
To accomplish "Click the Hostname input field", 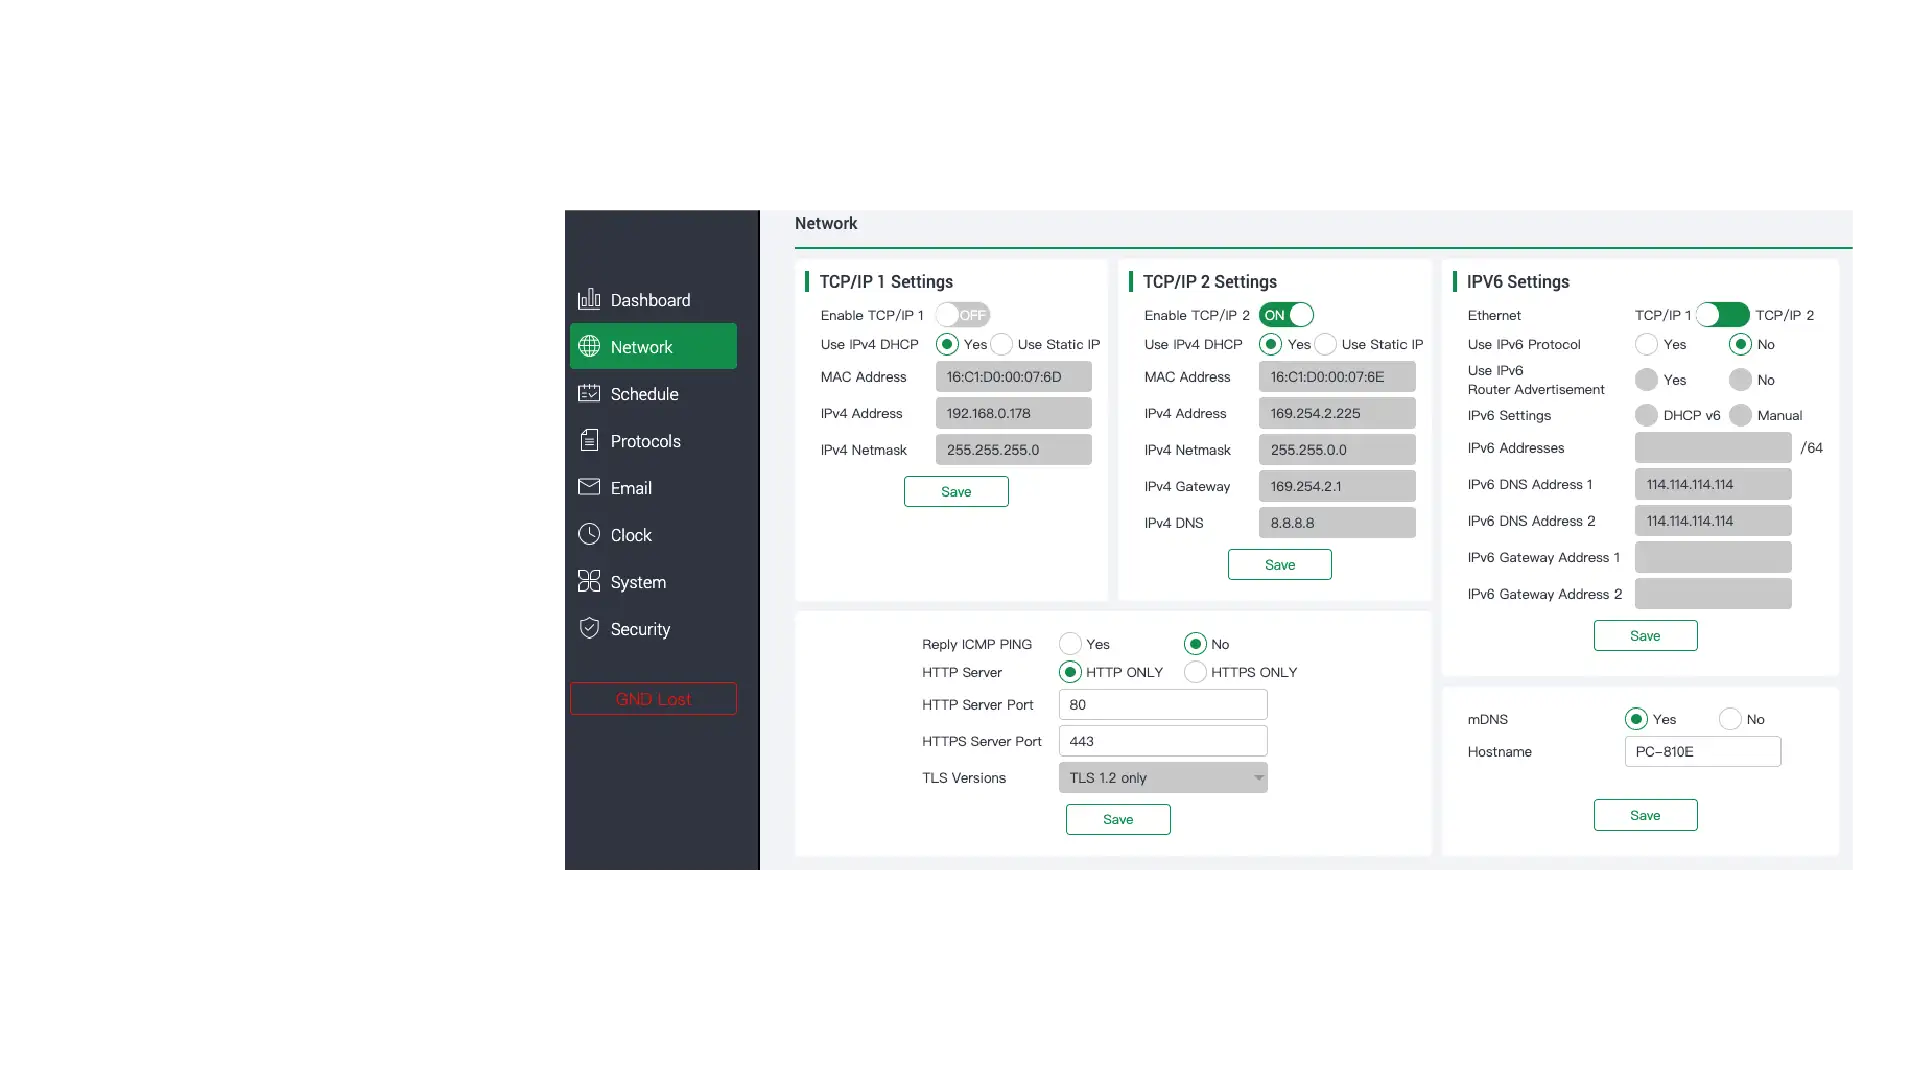I will click(1703, 752).
